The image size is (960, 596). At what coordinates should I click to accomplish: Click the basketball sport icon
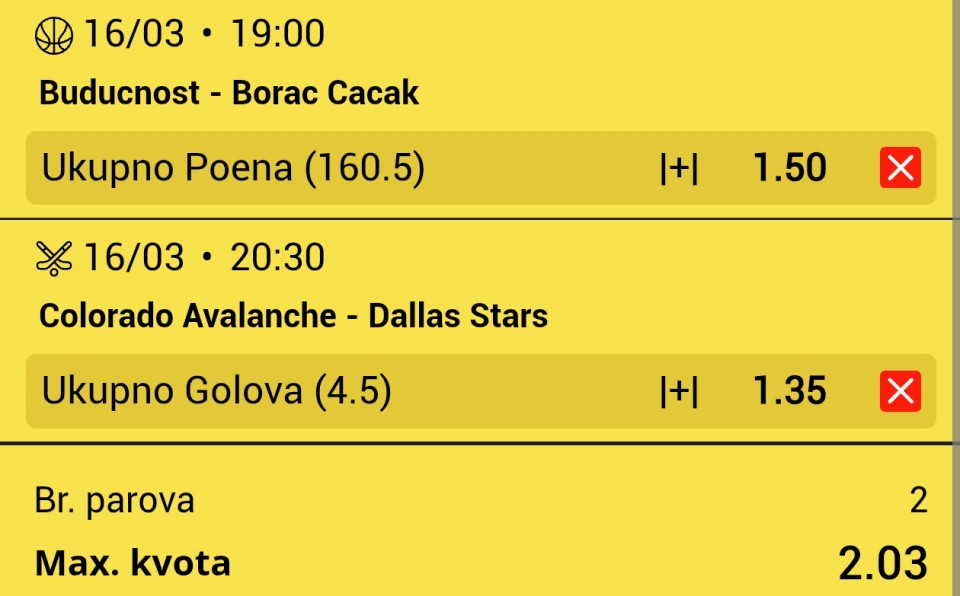(x=54, y=35)
